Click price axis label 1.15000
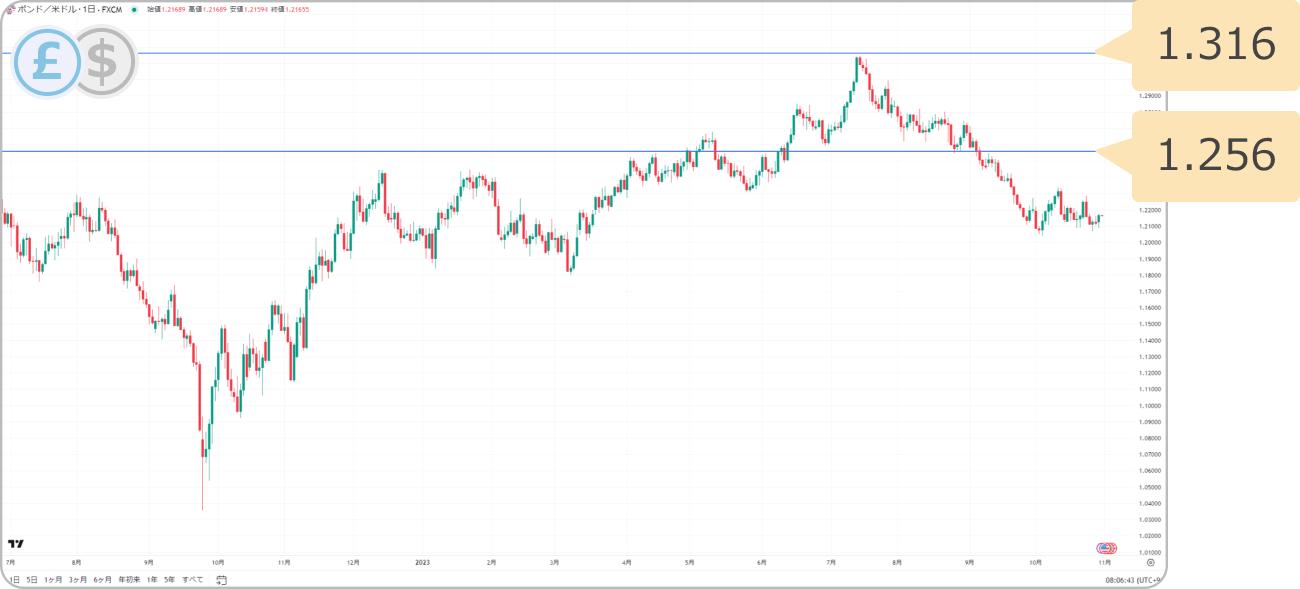 click(x=1148, y=324)
